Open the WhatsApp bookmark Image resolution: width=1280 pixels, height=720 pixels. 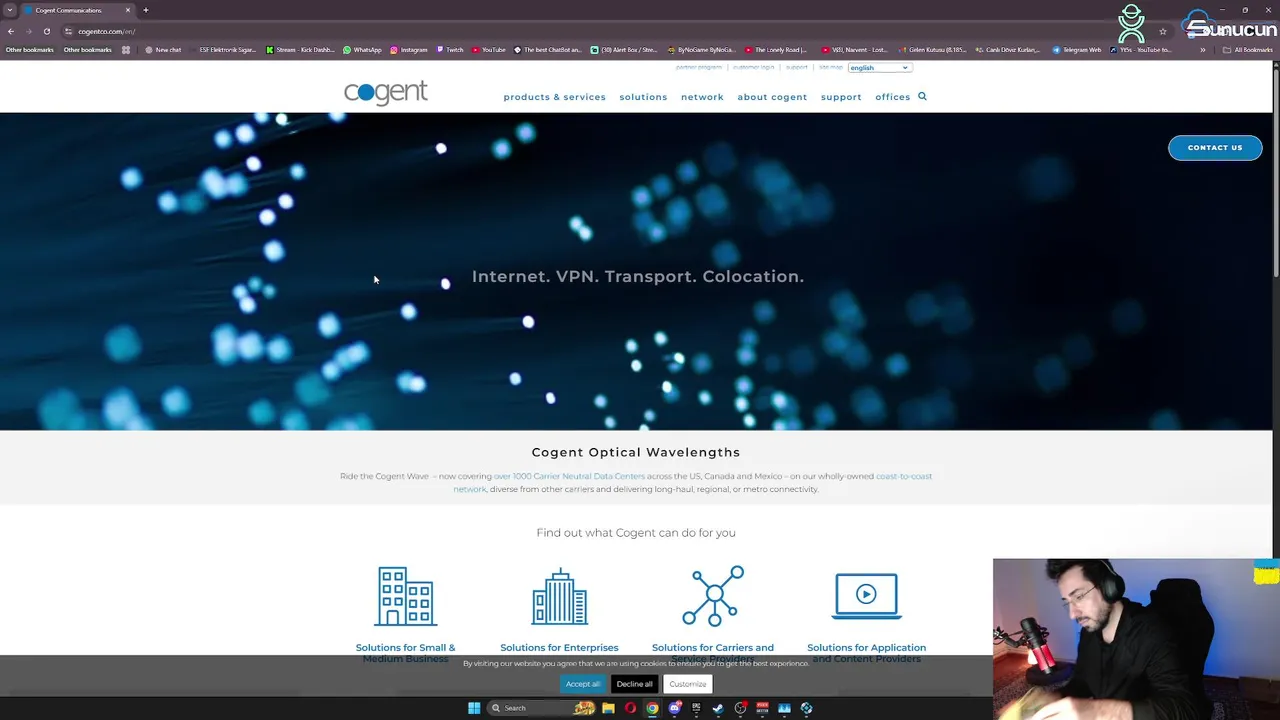[362, 50]
